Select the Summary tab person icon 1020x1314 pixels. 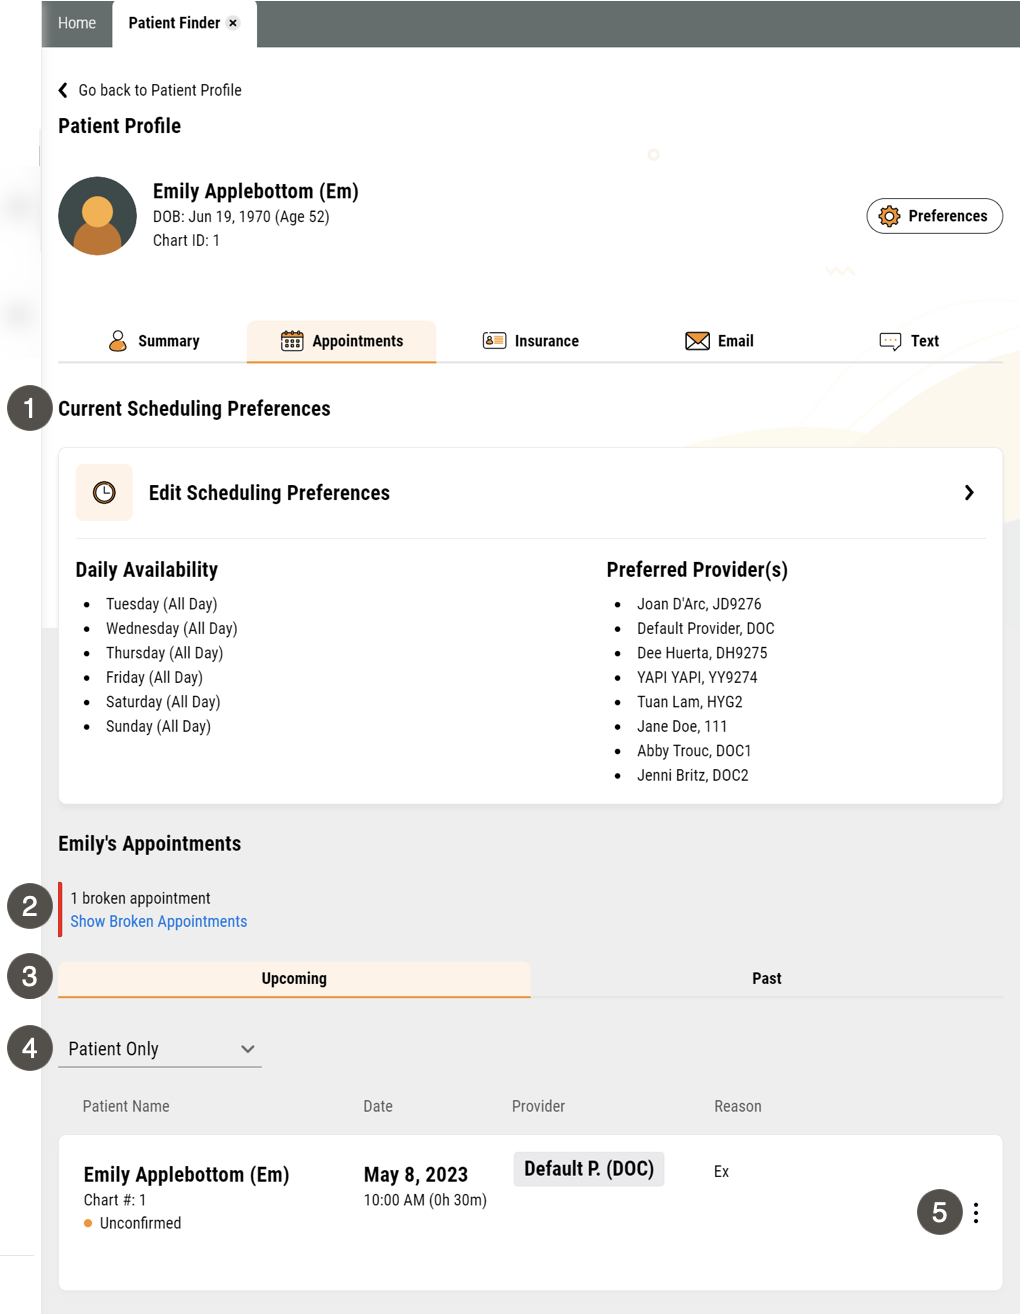coord(118,341)
